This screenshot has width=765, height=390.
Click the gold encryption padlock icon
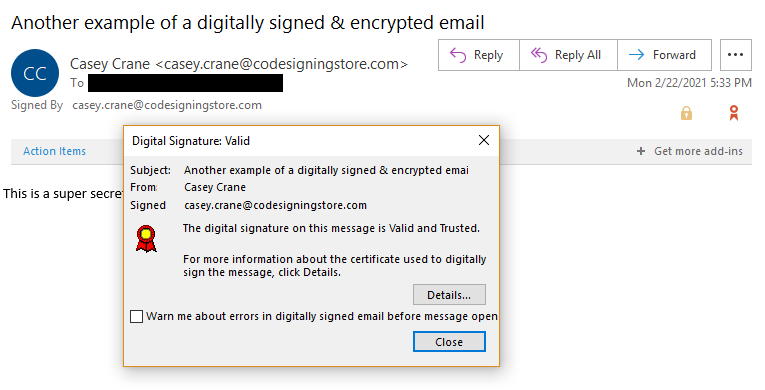tap(686, 113)
